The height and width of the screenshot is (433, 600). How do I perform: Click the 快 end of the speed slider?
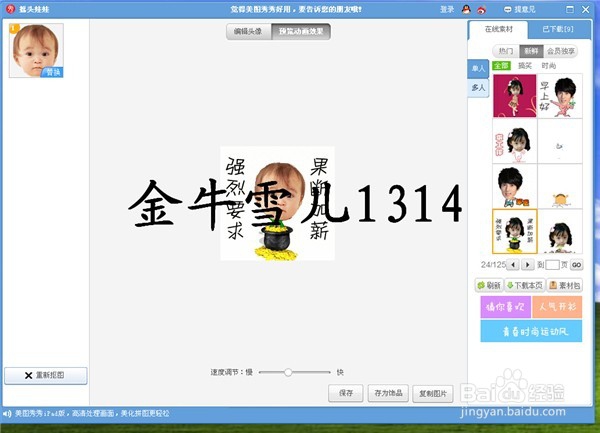pos(340,372)
